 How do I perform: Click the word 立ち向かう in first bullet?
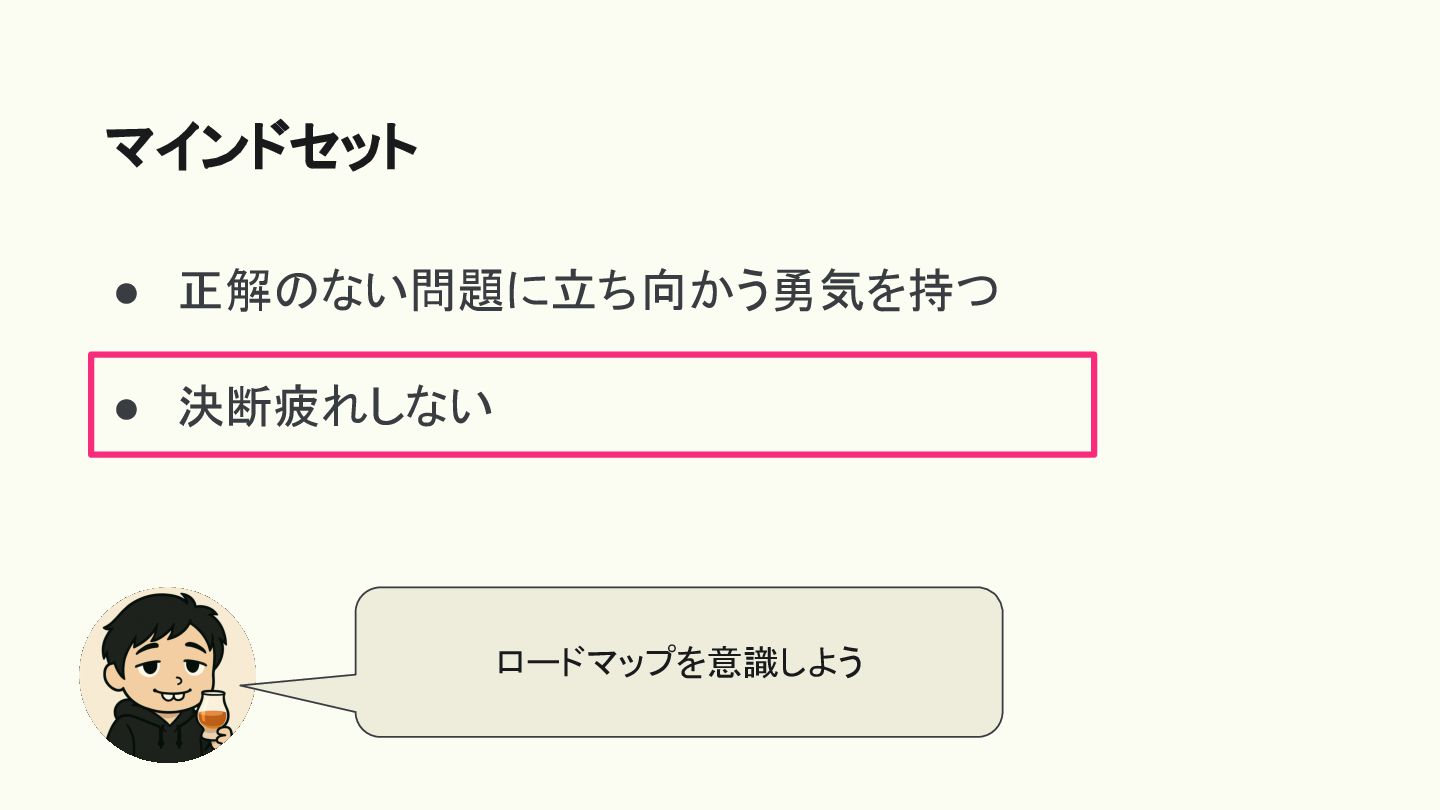coord(657,293)
